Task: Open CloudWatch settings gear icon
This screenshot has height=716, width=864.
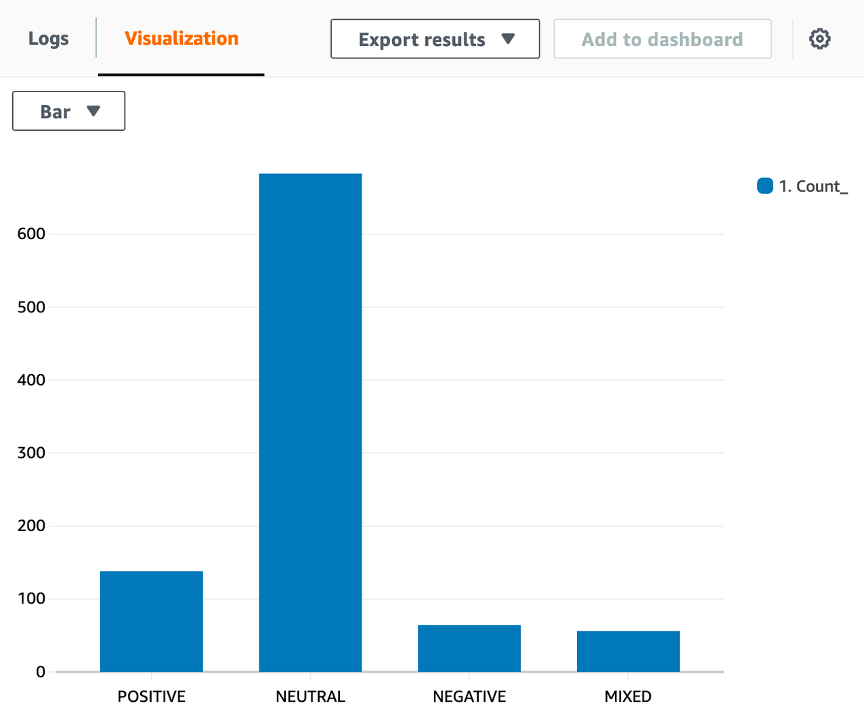Action: pos(820,38)
